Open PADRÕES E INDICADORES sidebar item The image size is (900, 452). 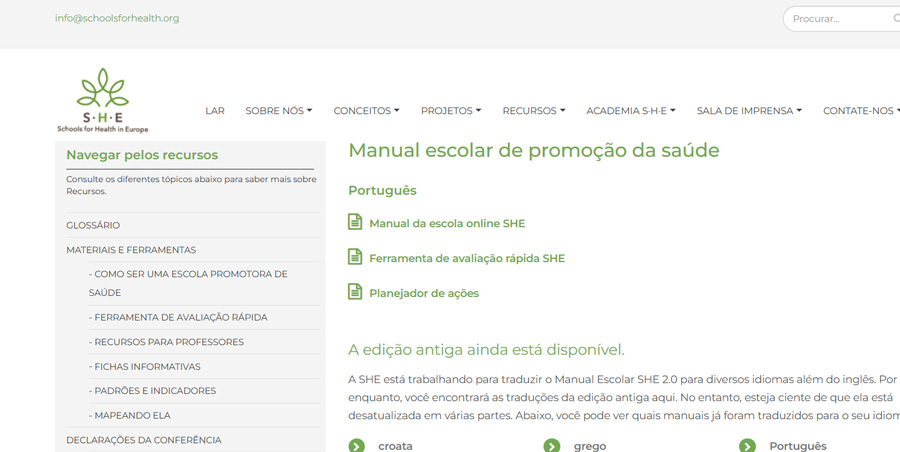[x=152, y=391]
